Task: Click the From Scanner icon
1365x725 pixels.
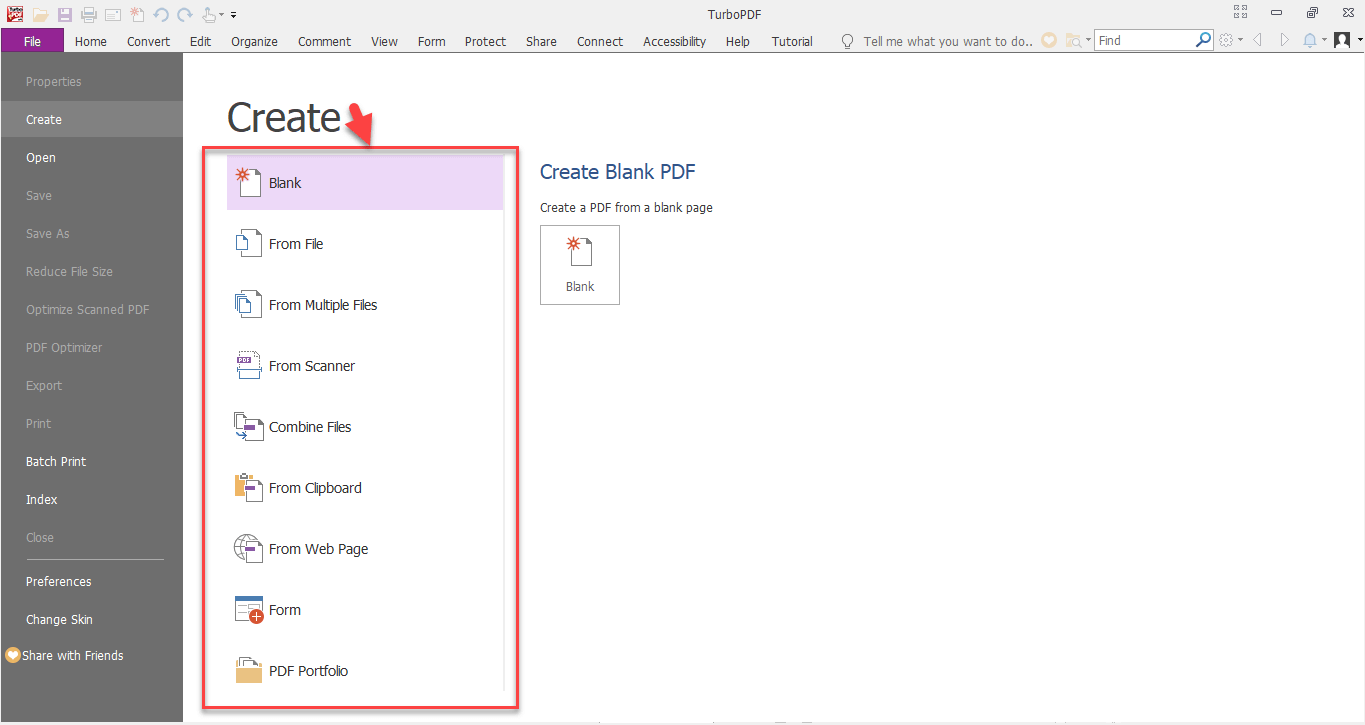Action: tap(248, 365)
